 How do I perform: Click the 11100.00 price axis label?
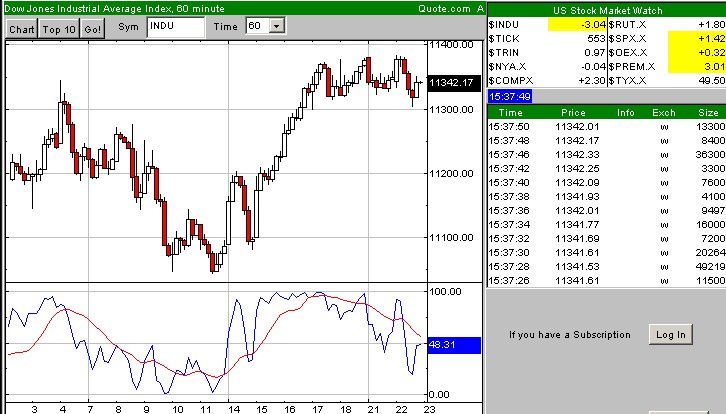click(451, 238)
